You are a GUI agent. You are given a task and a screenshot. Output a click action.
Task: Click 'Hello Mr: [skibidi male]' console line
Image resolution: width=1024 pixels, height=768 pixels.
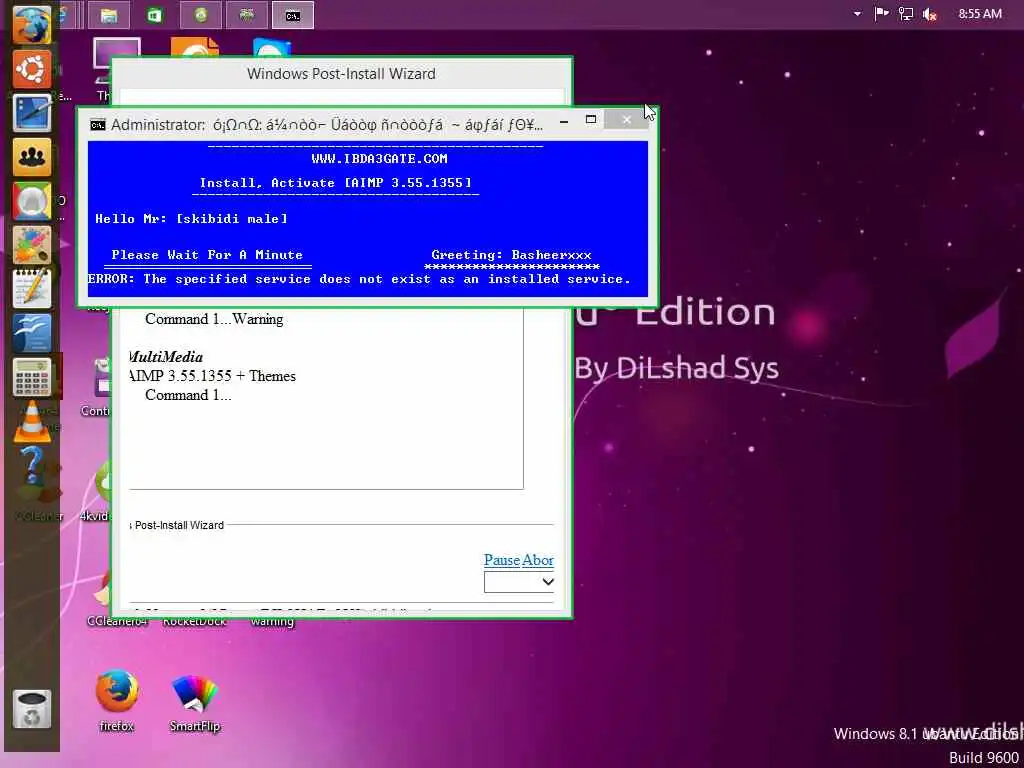pos(191,219)
